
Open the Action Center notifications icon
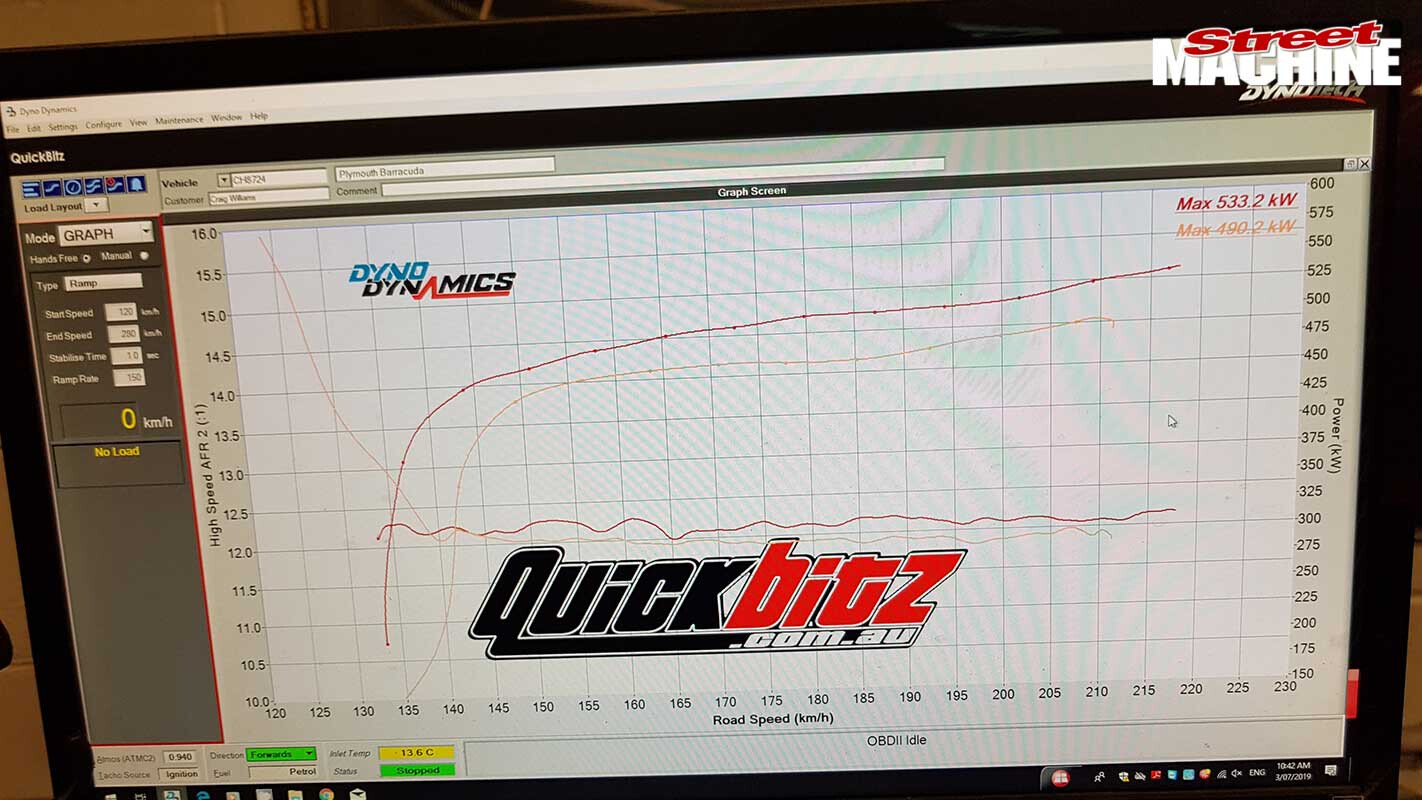1330,771
